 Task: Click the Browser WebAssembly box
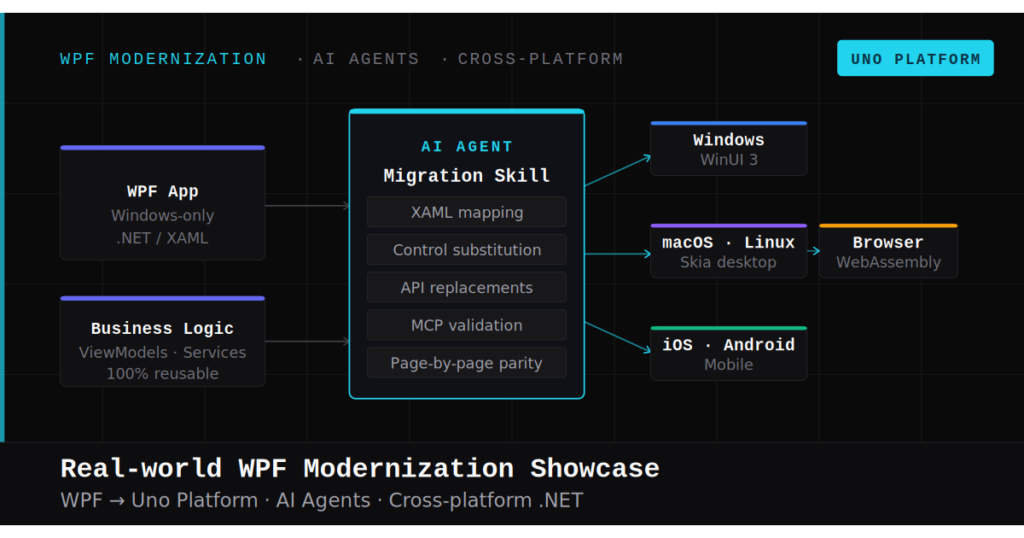(x=888, y=251)
